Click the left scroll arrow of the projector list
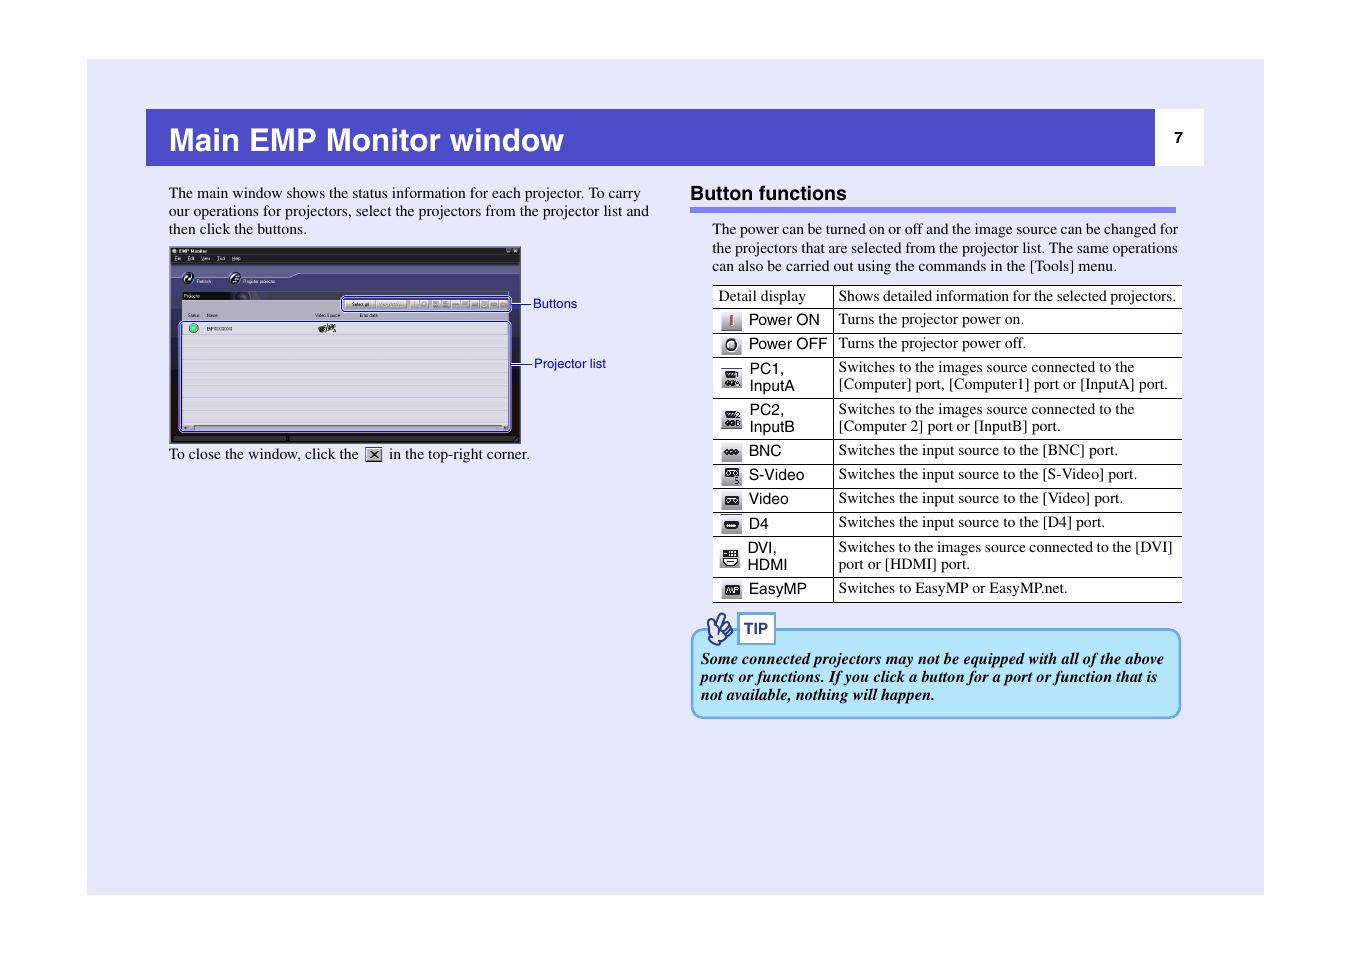This screenshot has height=954, width=1351. 185,428
